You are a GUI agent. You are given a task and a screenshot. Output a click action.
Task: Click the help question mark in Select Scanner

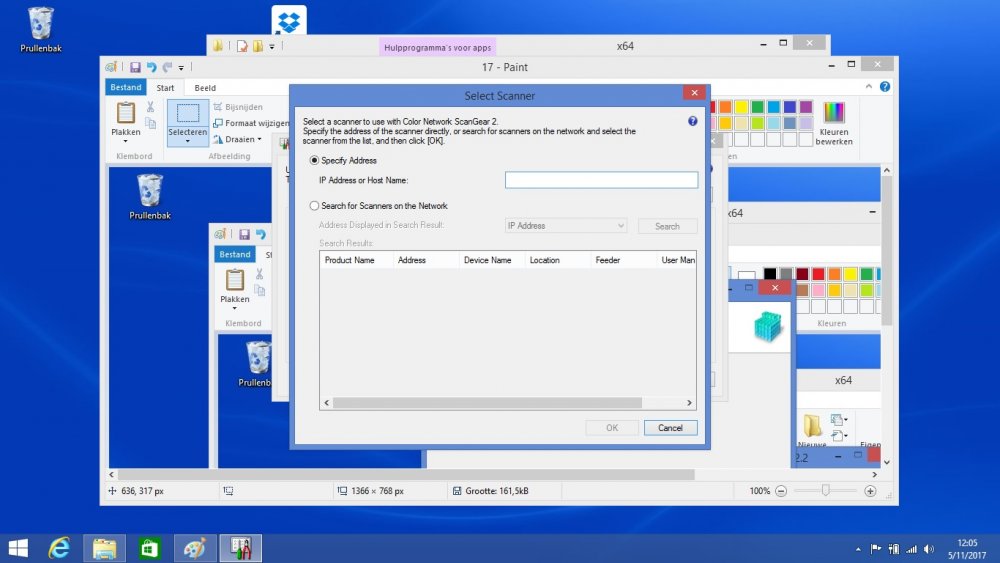(x=692, y=121)
